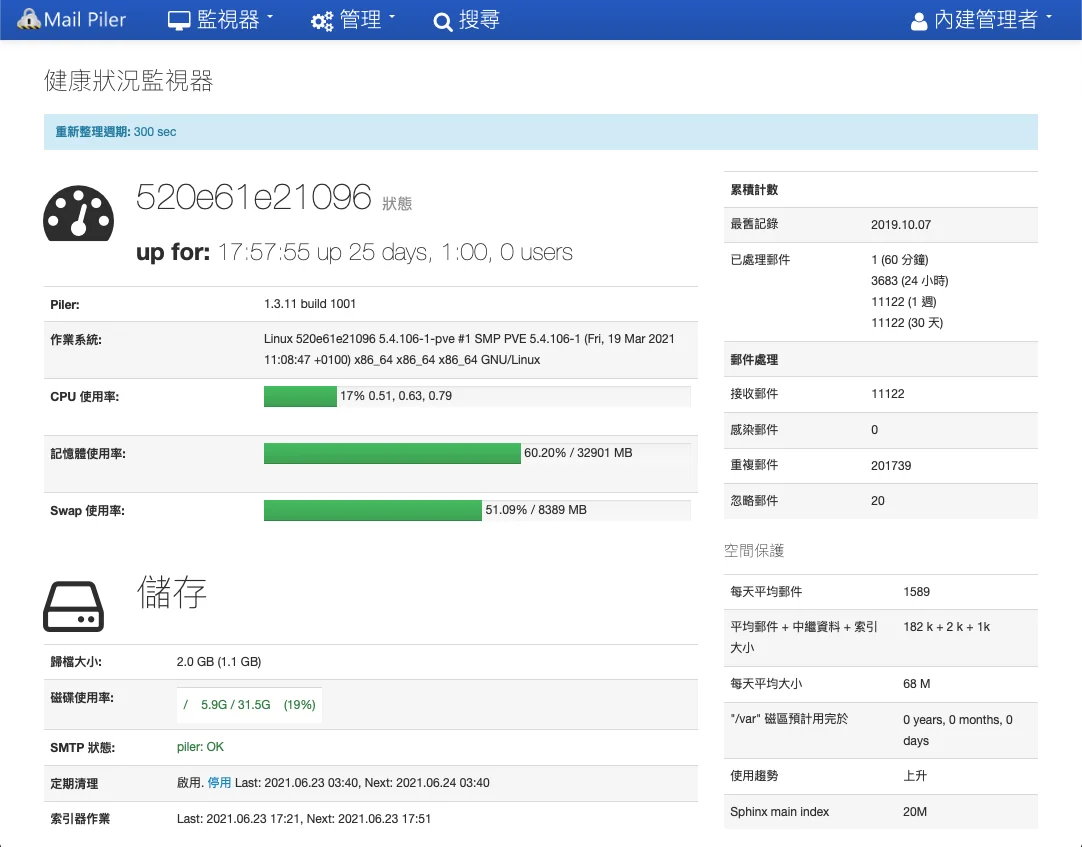Viewport: 1082px width, 847px height.
Task: Click the hard drive icon beside 儲存
Action: (73, 606)
